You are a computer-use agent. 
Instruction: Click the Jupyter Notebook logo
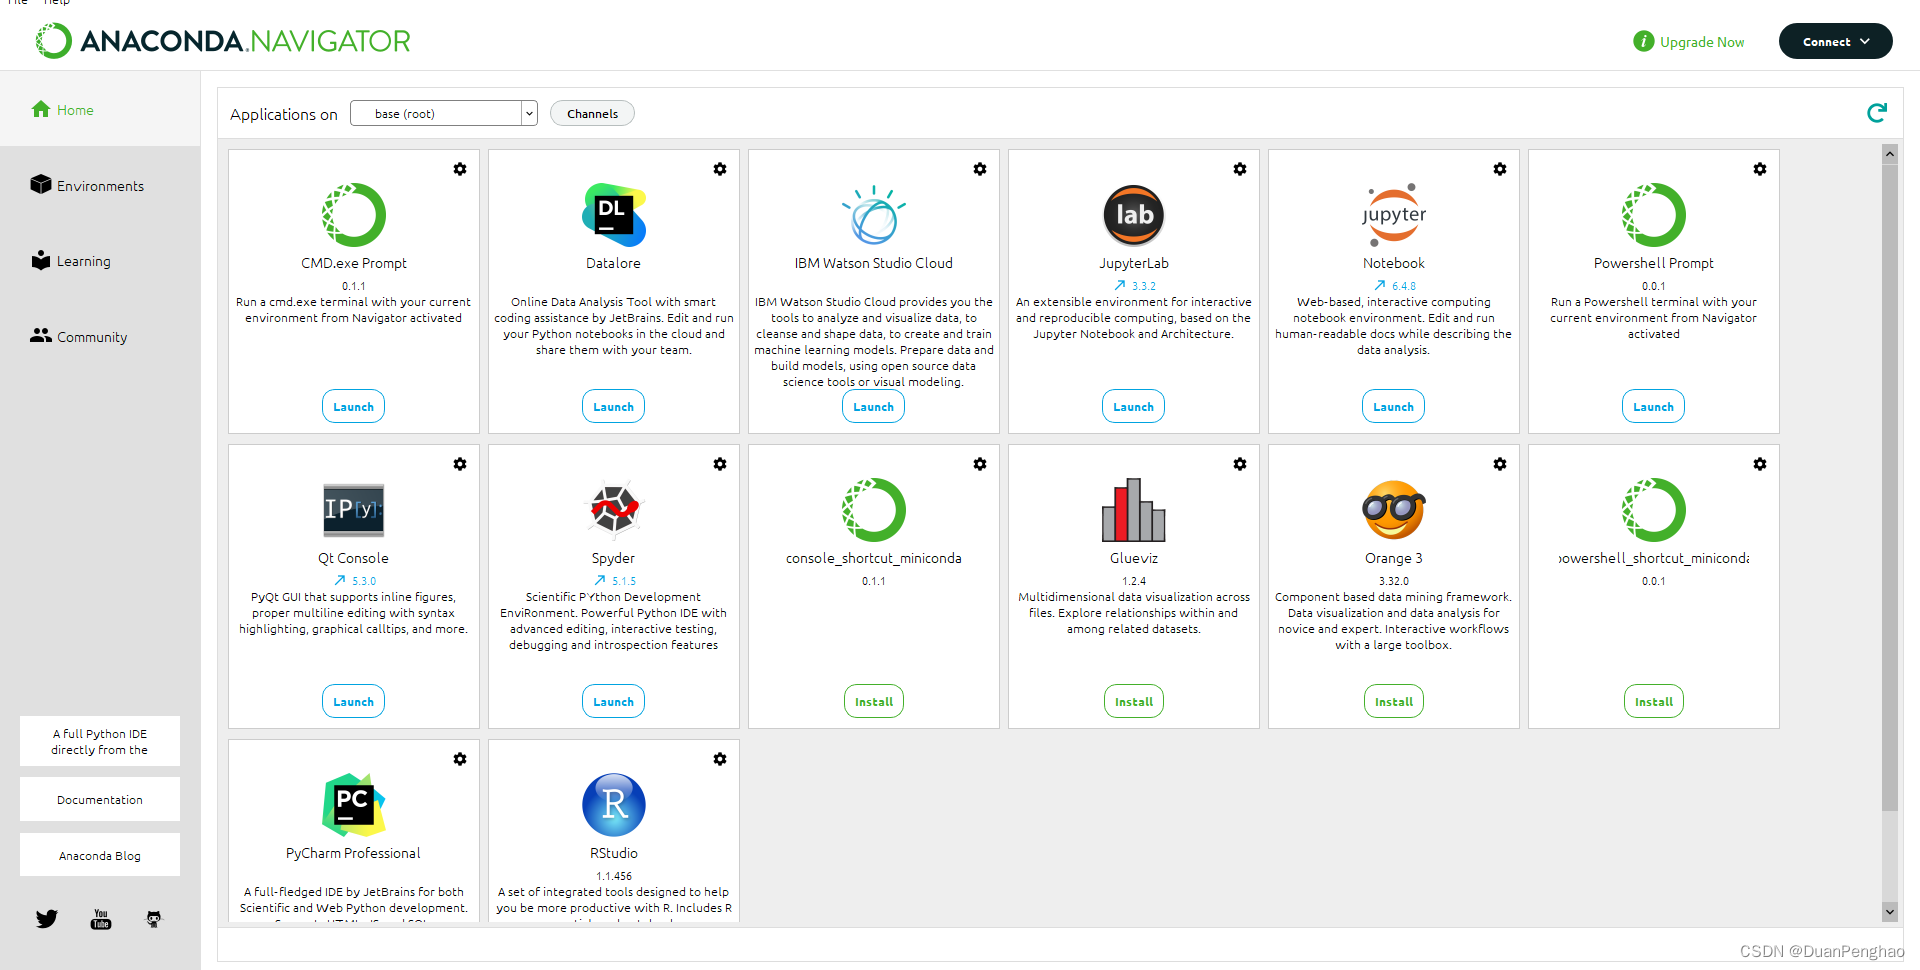tap(1394, 215)
